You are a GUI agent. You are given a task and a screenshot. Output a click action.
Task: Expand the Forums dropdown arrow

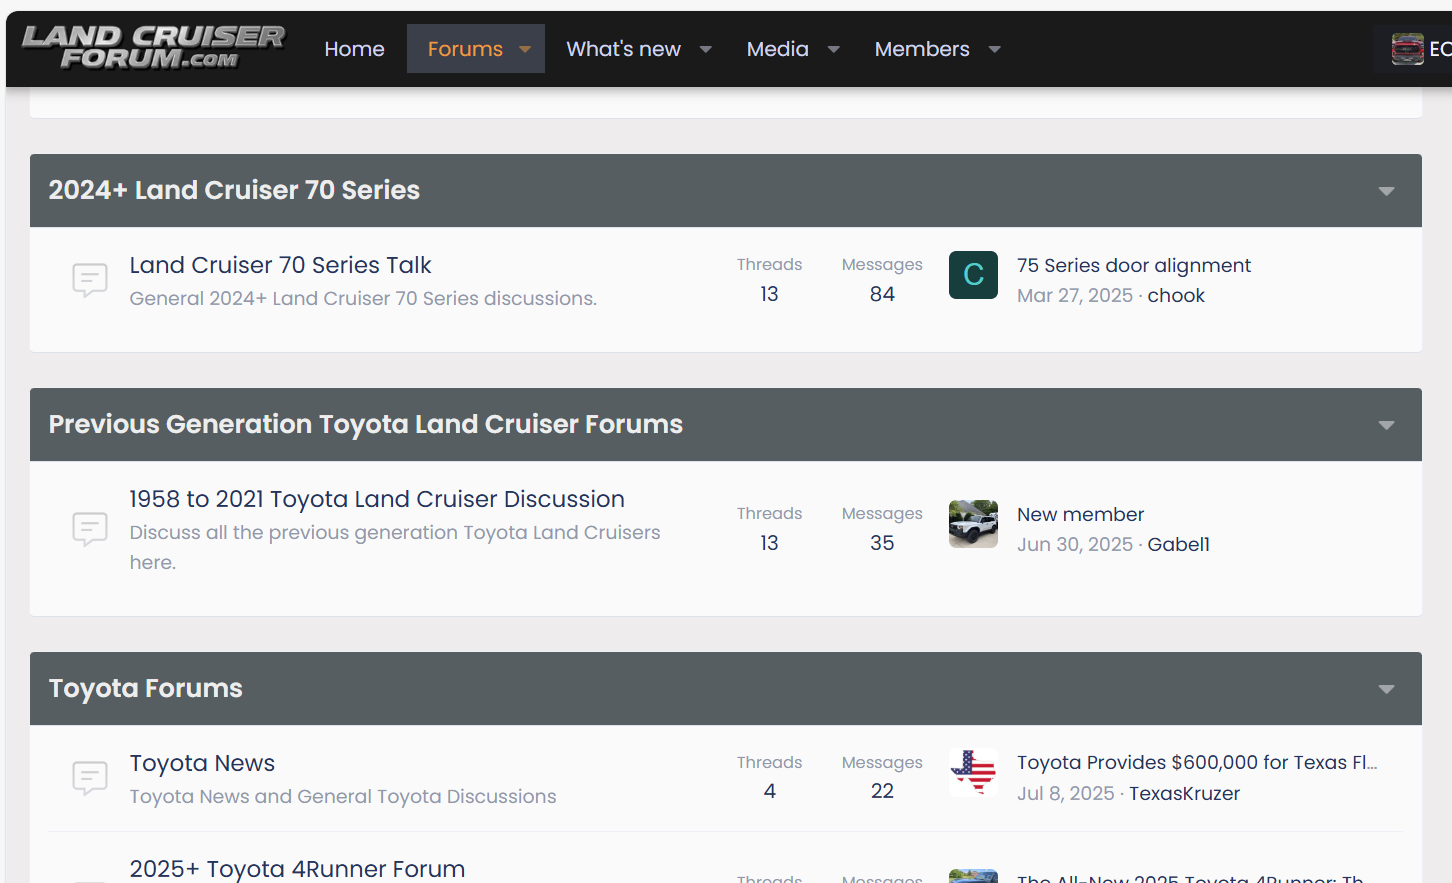click(525, 49)
